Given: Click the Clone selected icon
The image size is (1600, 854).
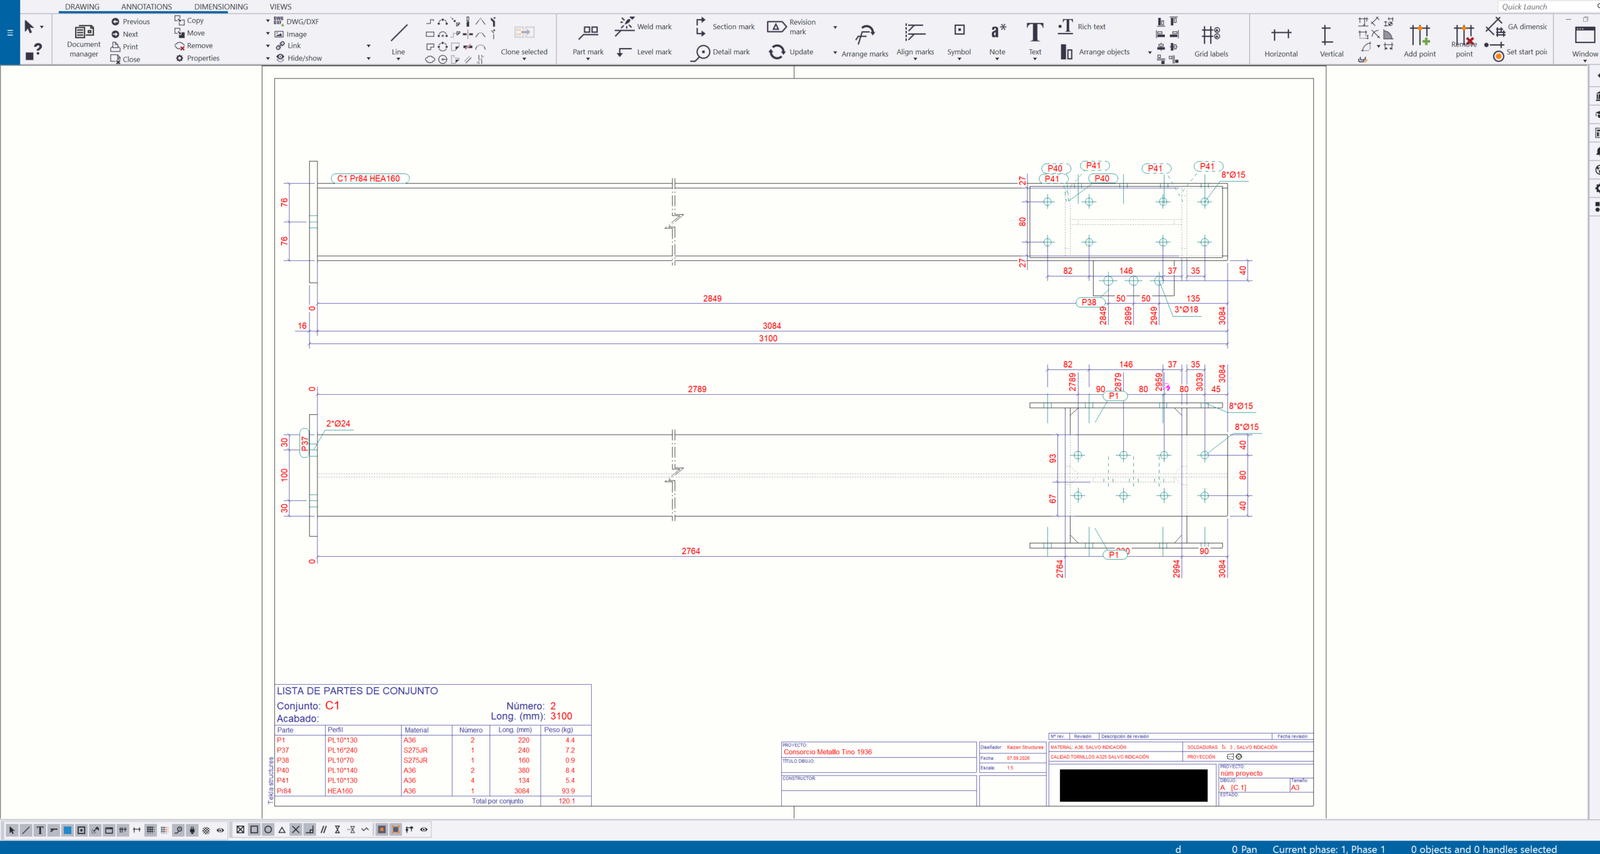Looking at the screenshot, I should (523, 32).
